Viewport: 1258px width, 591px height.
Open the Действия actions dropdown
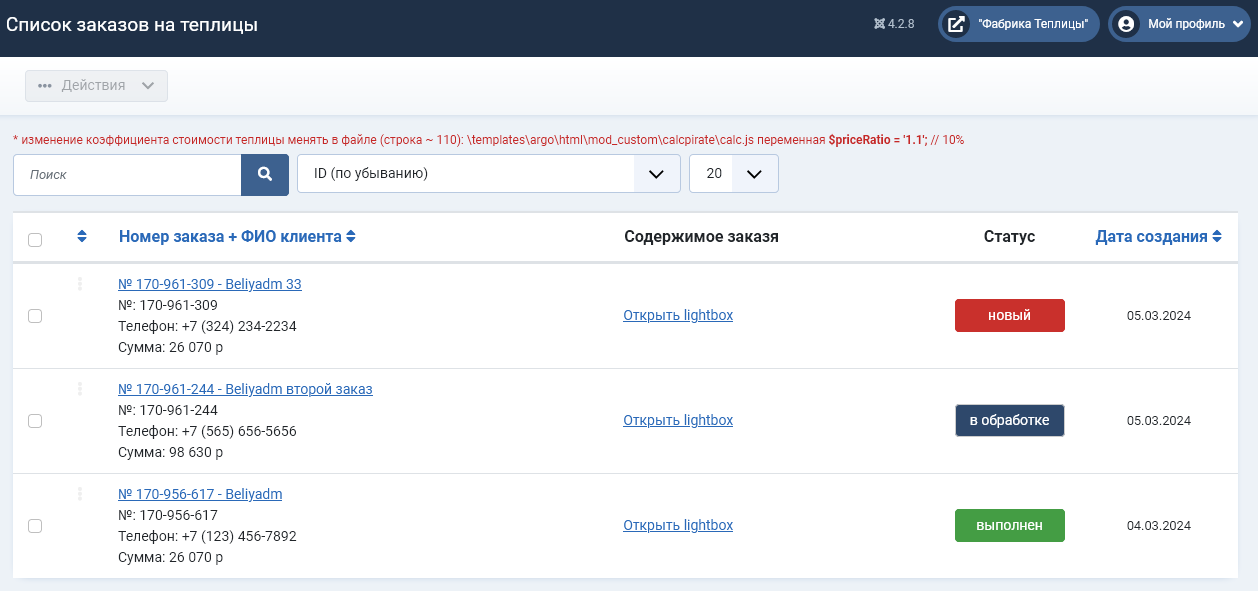pyautogui.click(x=96, y=86)
